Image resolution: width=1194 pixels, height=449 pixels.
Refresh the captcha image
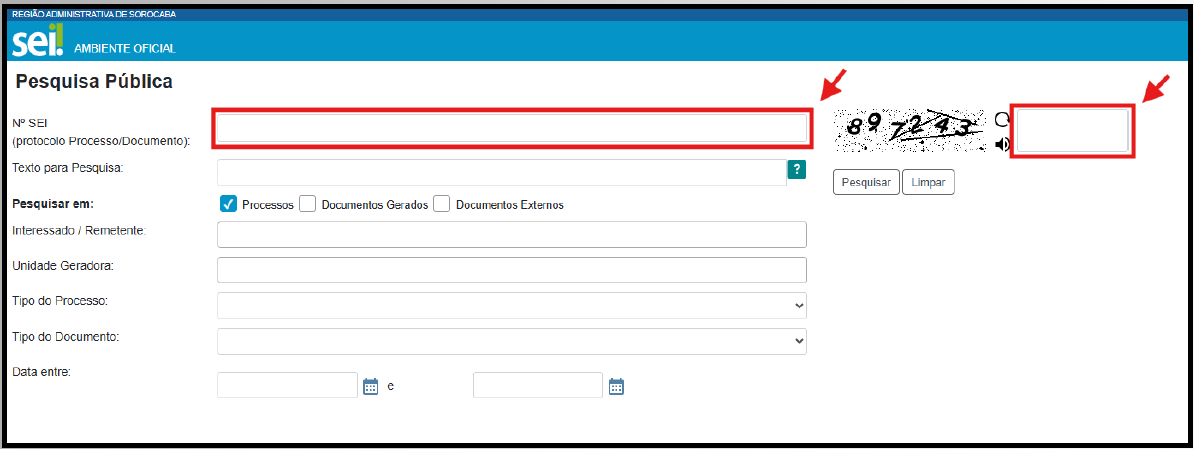[1002, 119]
